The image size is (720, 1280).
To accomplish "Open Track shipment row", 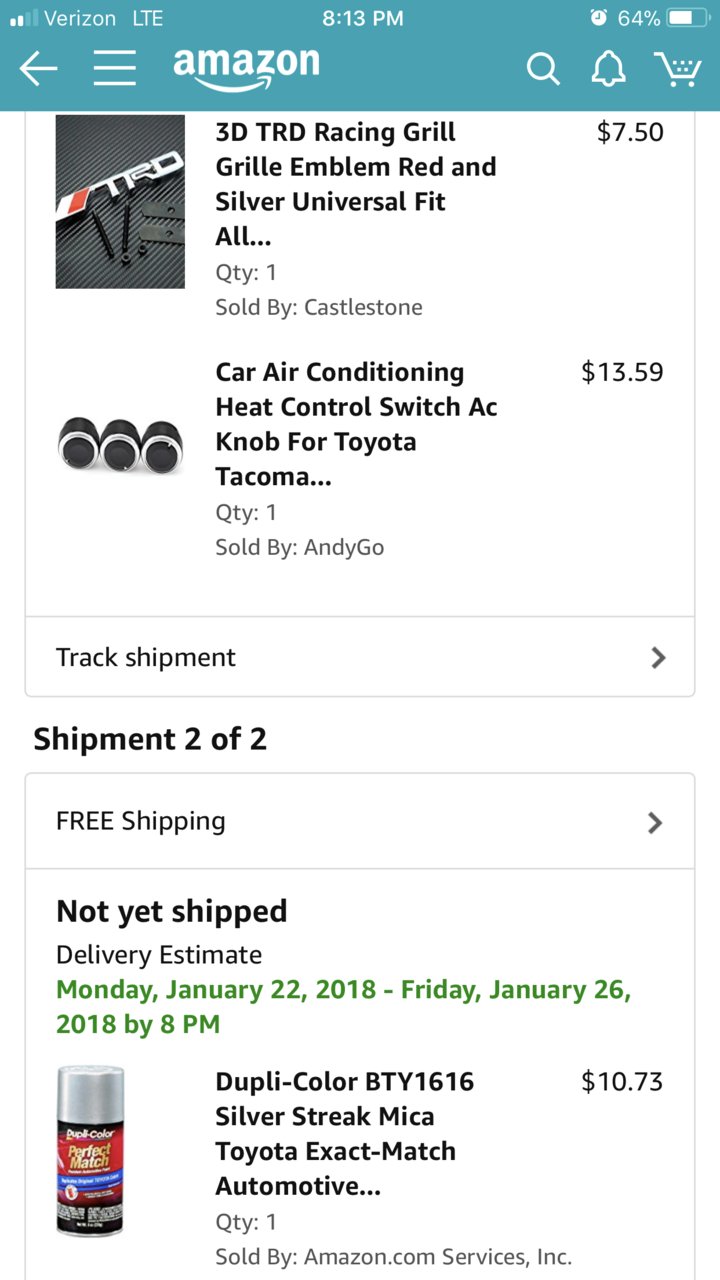I will pos(360,657).
